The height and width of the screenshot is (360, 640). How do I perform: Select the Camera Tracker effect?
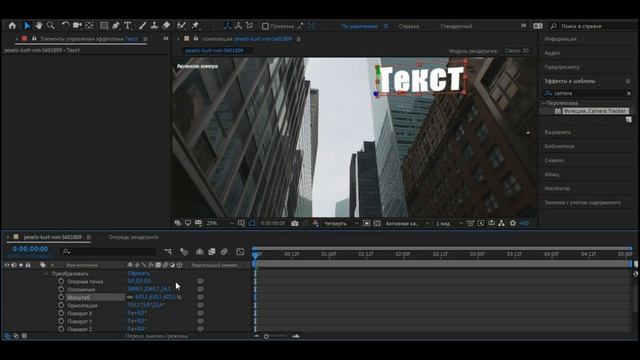pyautogui.click(x=595, y=111)
